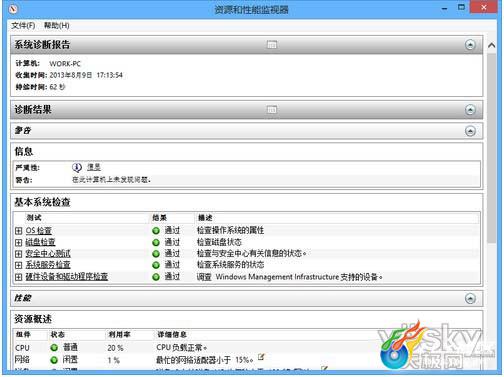The width and height of the screenshot is (504, 377).
Task: Click green status icon for 安全中心测试
Action: [x=156, y=254]
